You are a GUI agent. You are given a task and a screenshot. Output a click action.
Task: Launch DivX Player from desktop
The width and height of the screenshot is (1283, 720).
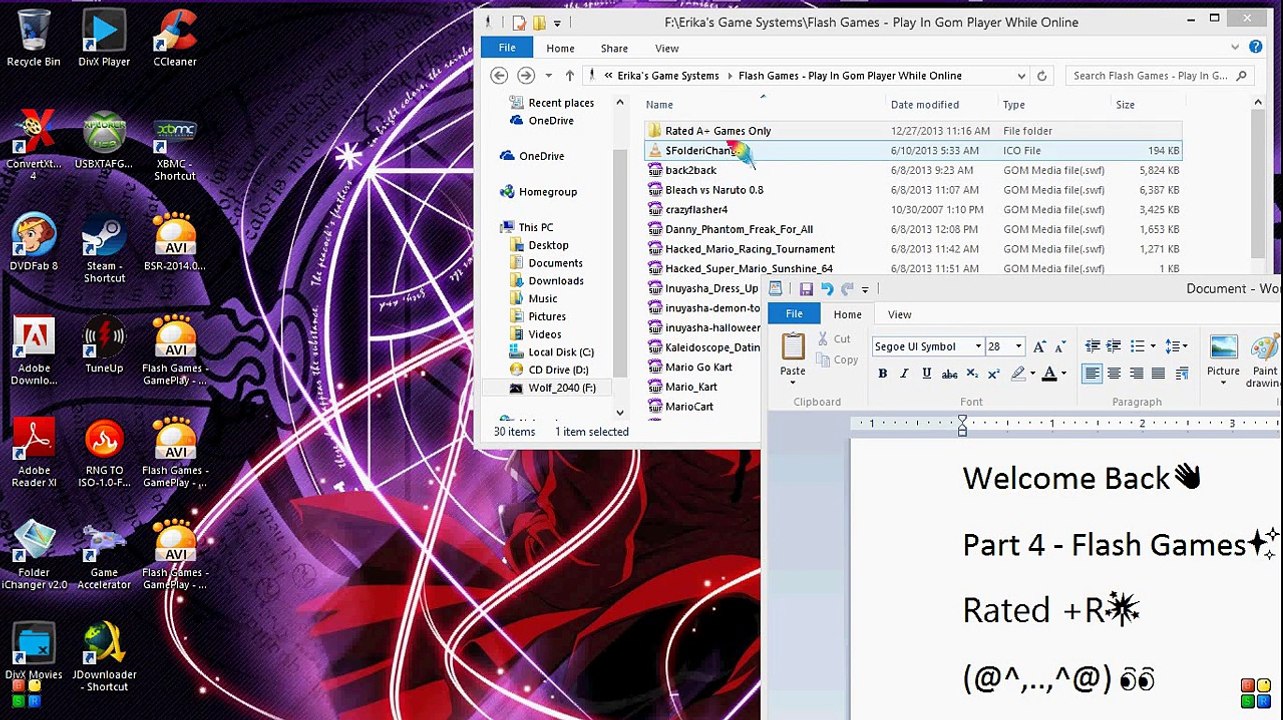pyautogui.click(x=103, y=37)
